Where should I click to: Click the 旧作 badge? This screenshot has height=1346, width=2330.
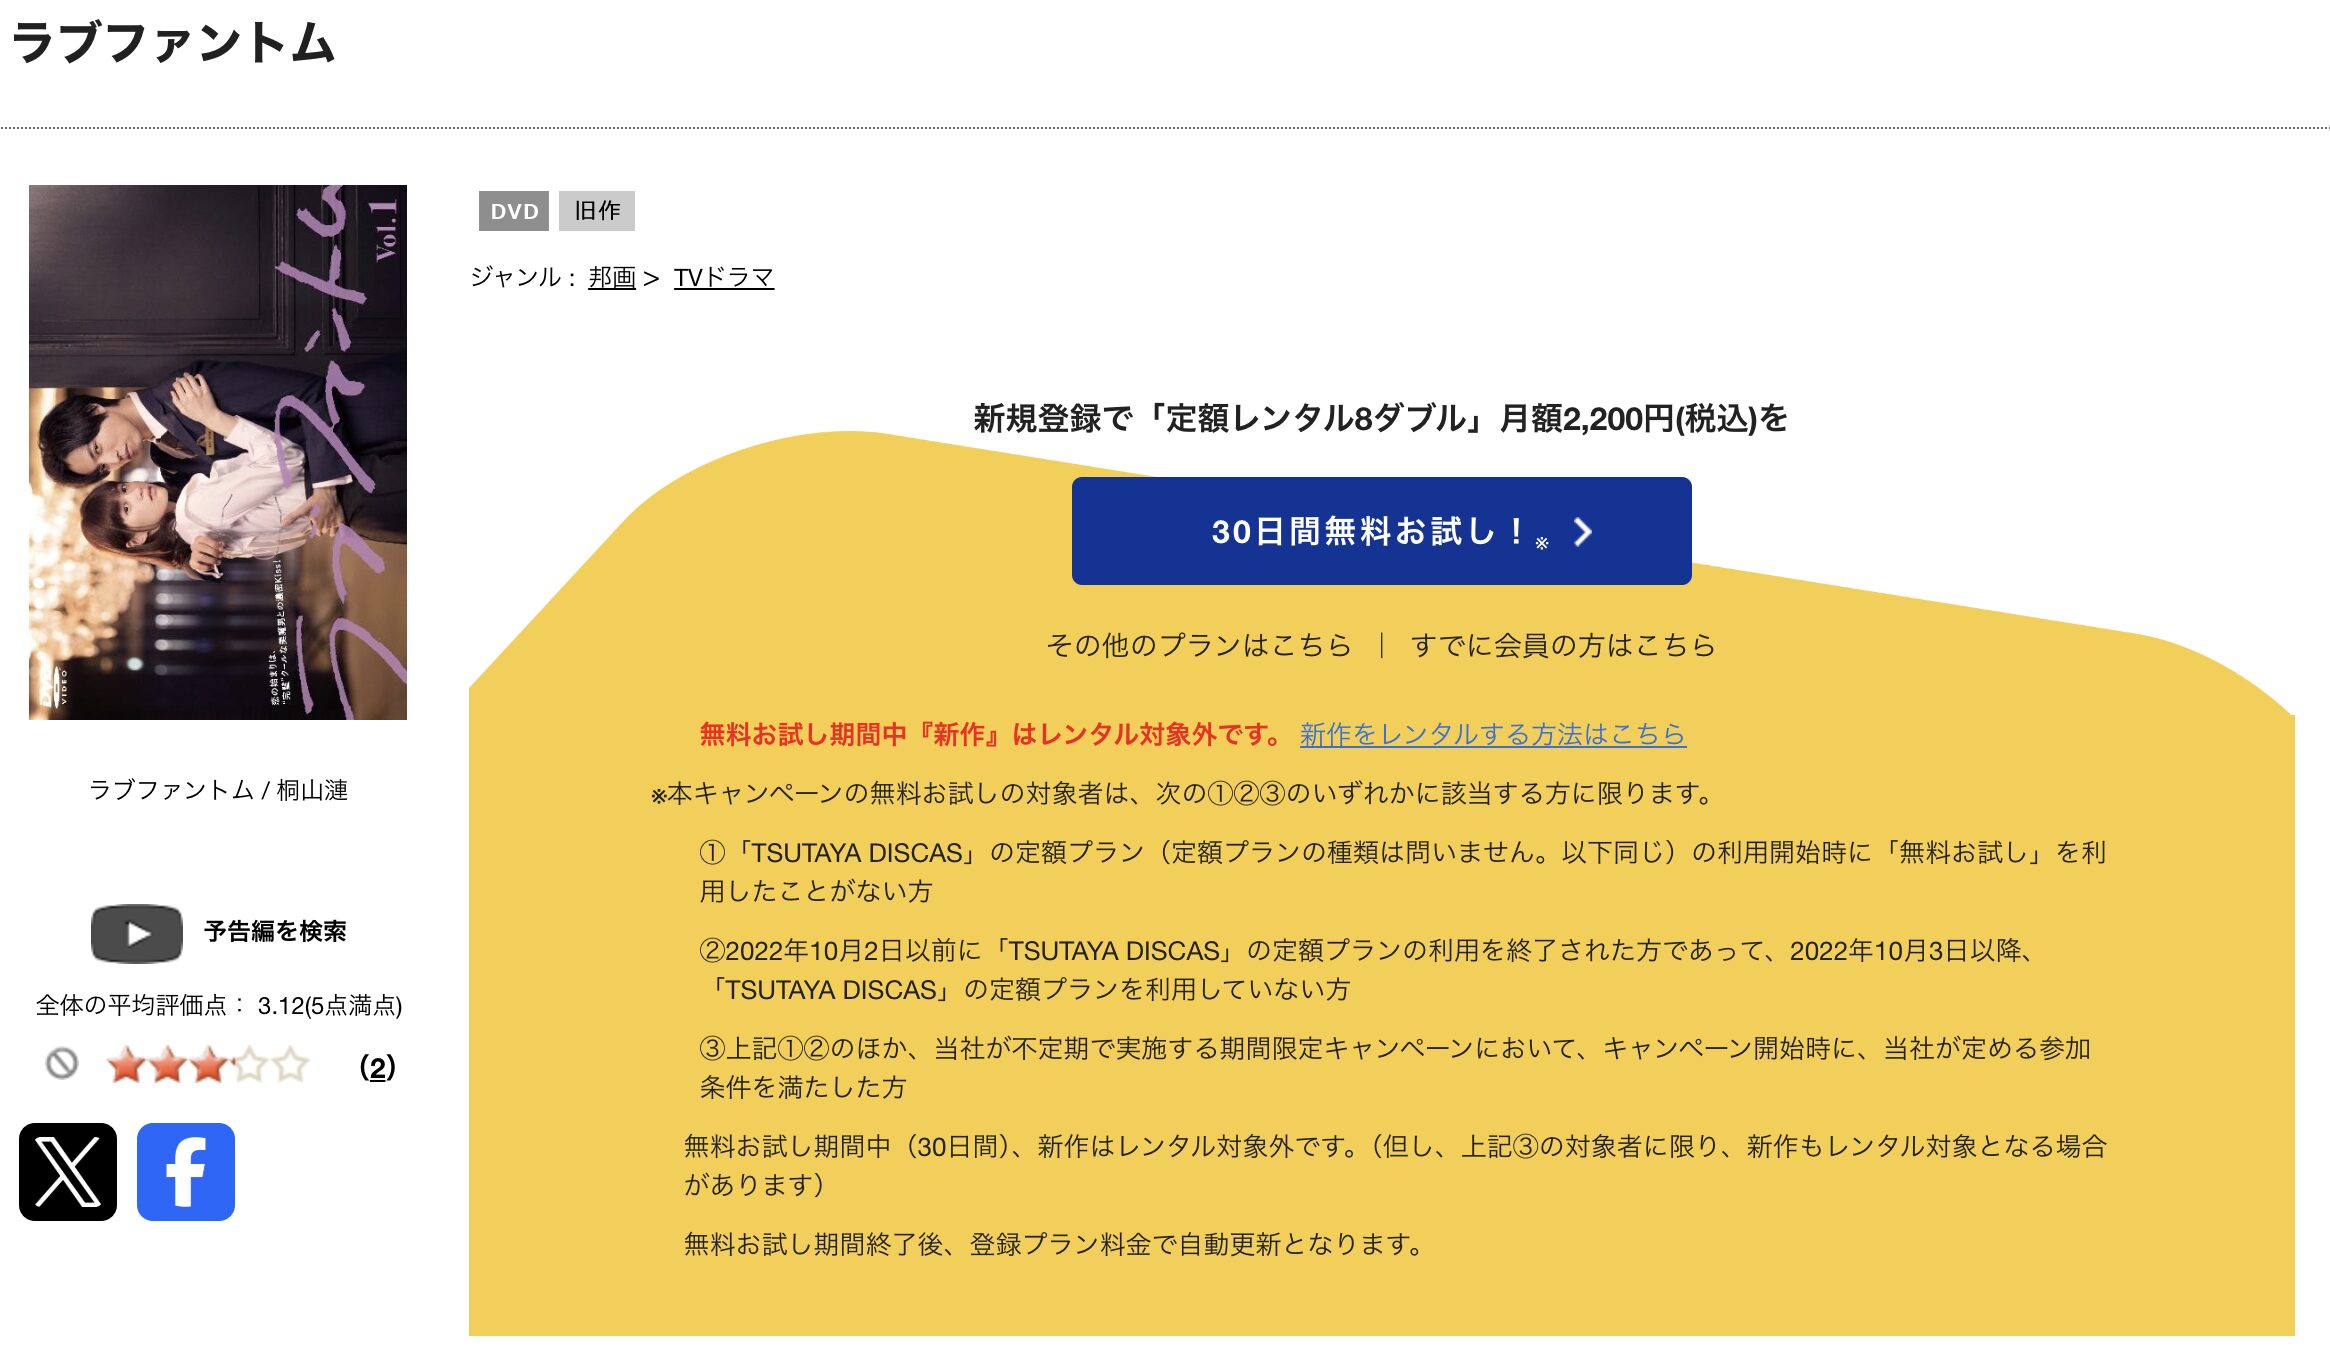pos(597,211)
